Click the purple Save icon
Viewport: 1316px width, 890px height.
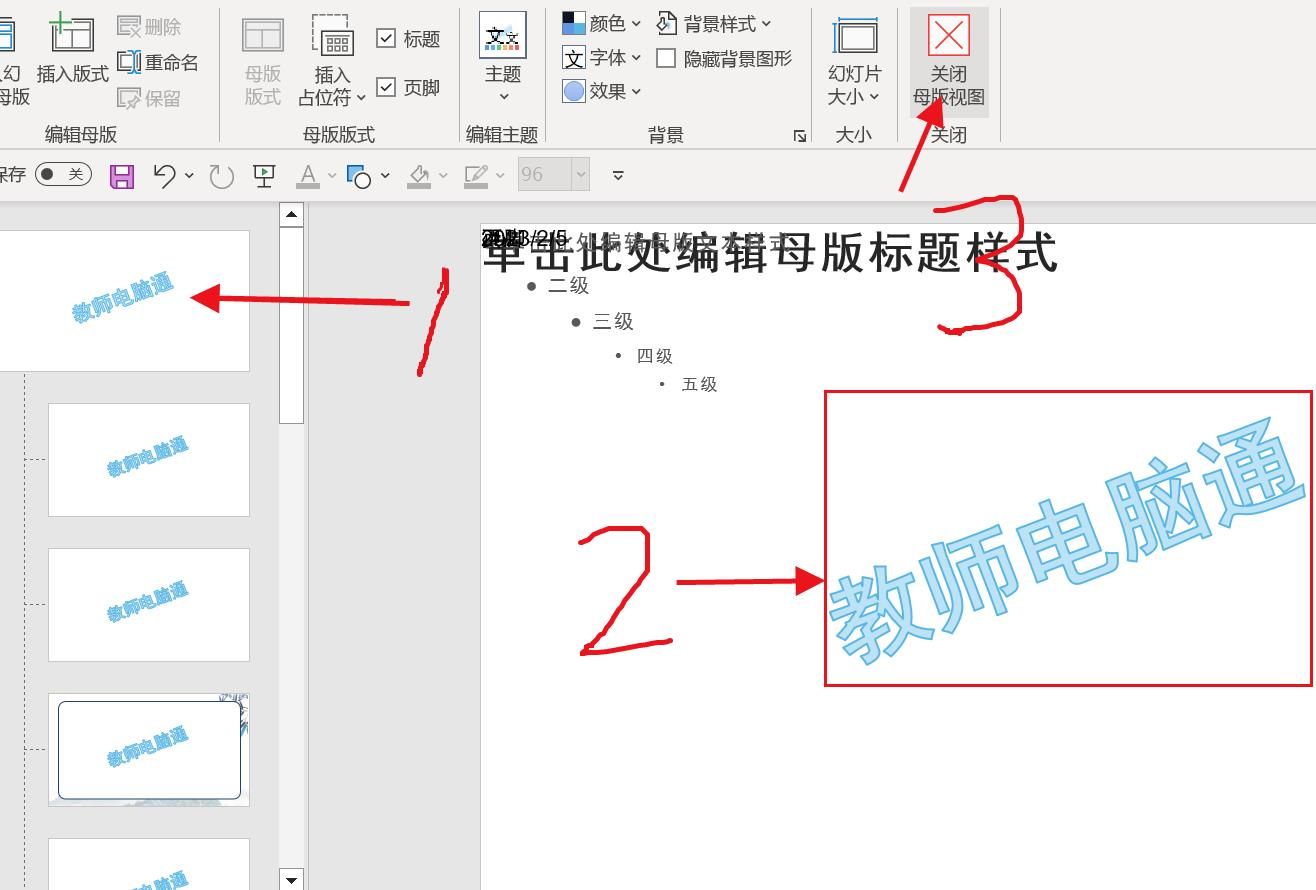[122, 176]
